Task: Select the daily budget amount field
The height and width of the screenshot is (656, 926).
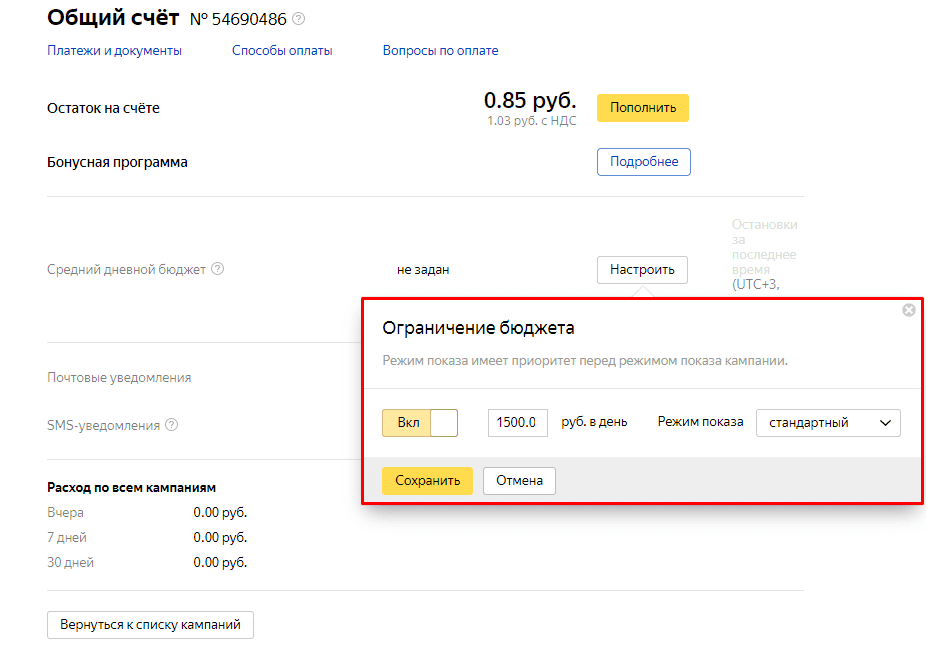Action: pos(517,422)
